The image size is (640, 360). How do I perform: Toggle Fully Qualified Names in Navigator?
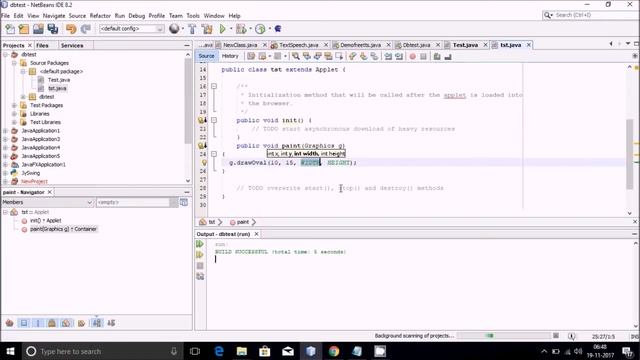(81, 323)
